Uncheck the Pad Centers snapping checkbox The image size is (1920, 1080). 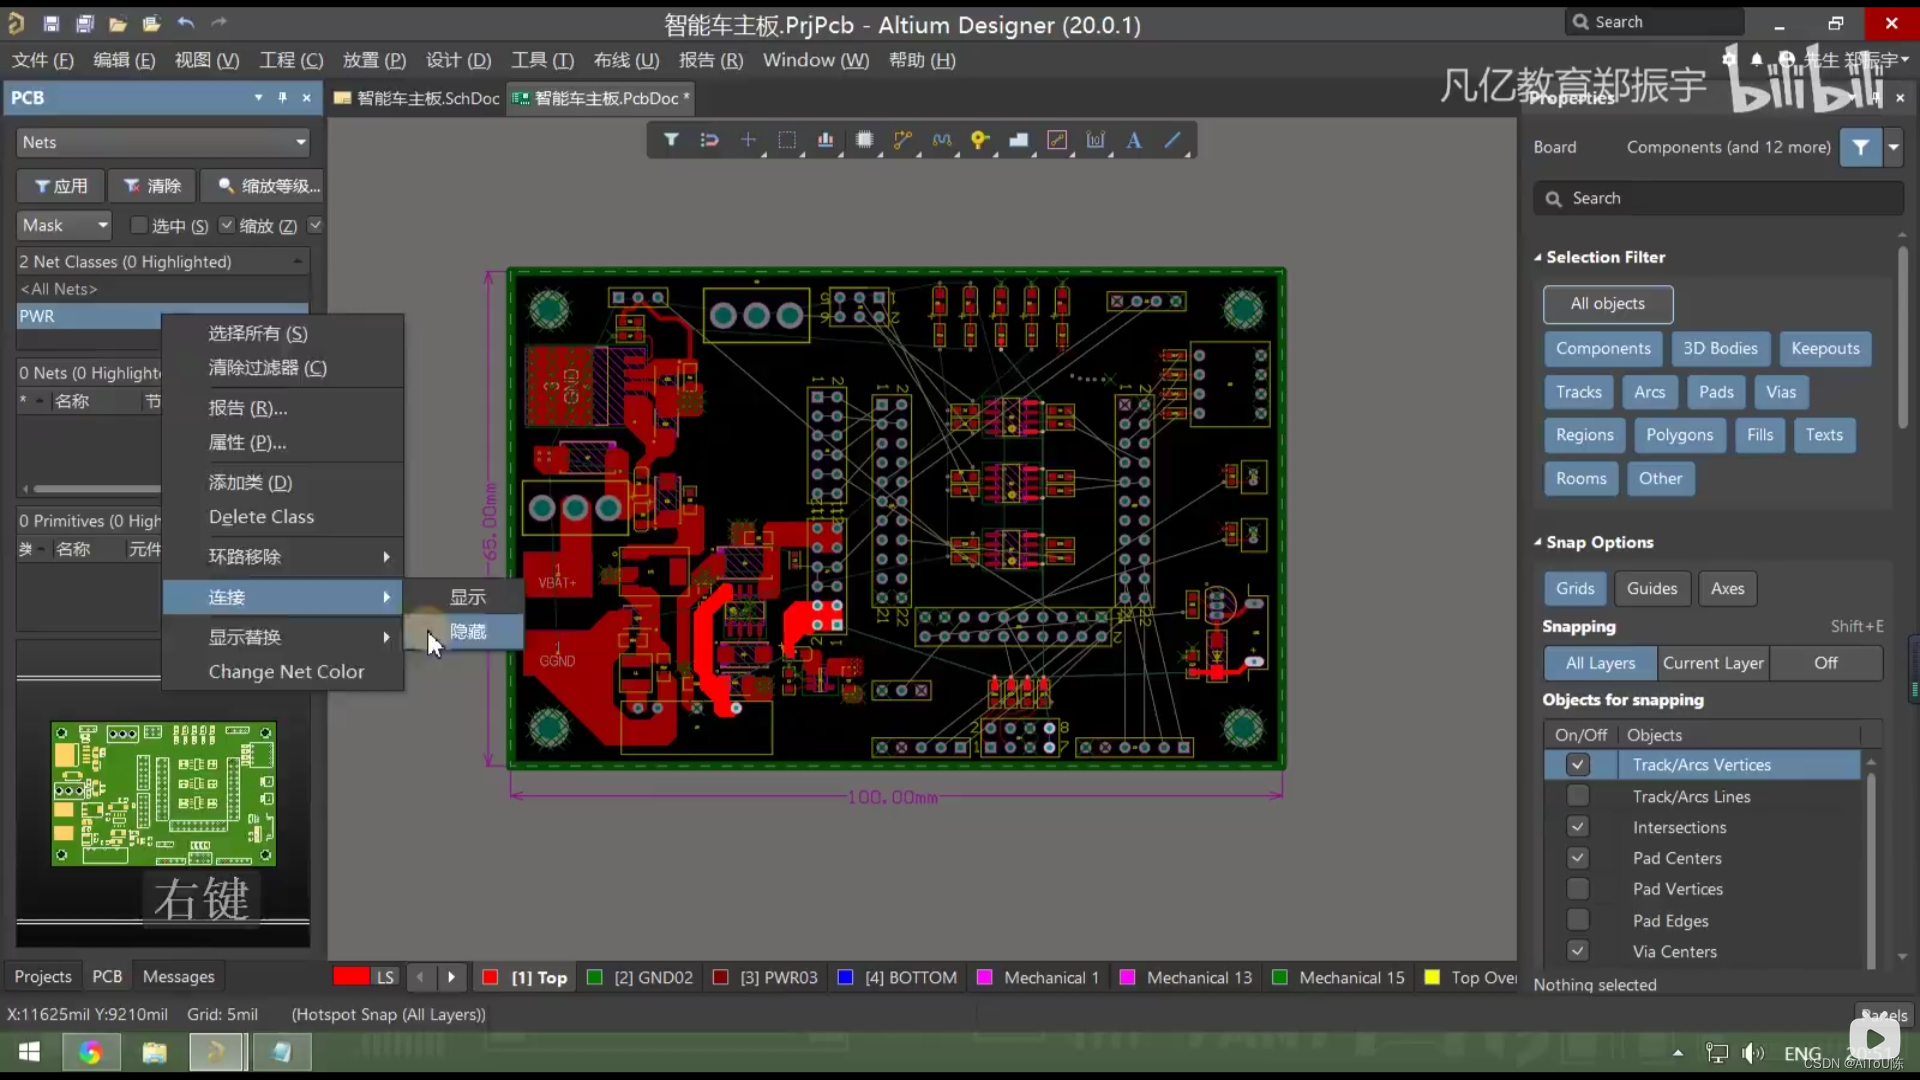click(x=1577, y=858)
